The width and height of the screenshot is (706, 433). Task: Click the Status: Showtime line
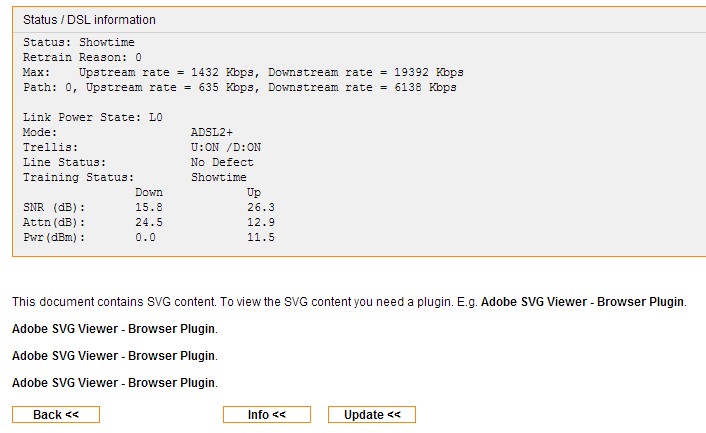tap(79, 42)
